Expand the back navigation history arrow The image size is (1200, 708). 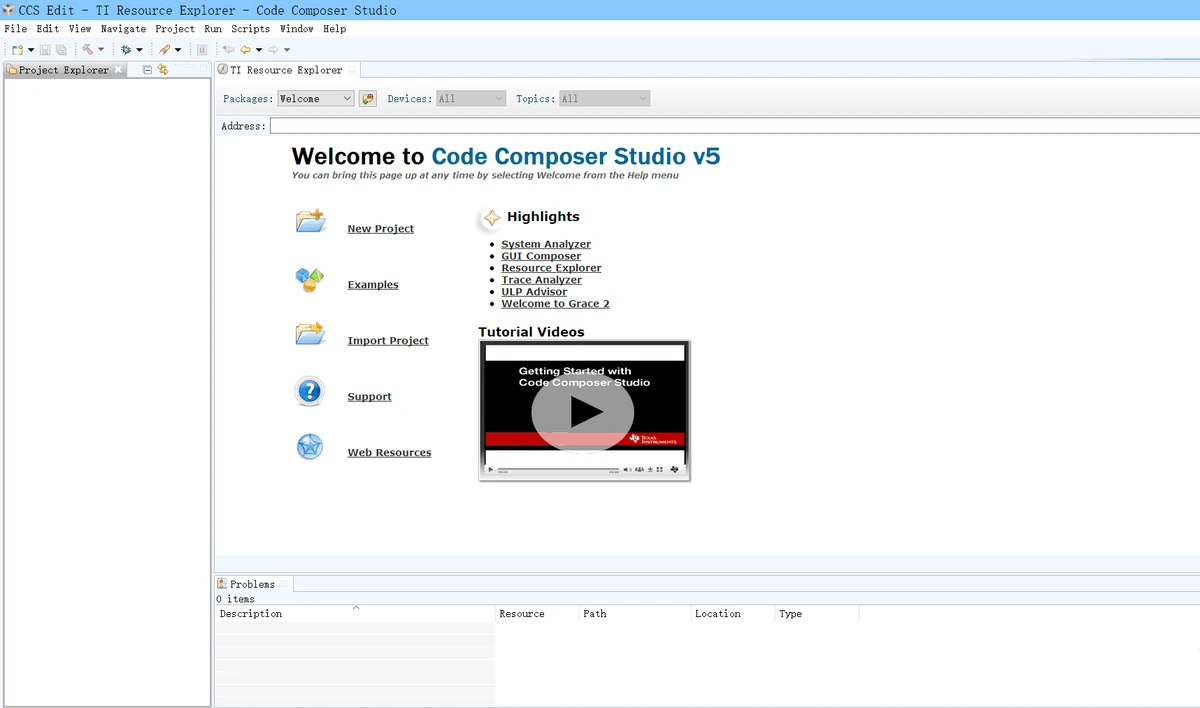point(259,50)
